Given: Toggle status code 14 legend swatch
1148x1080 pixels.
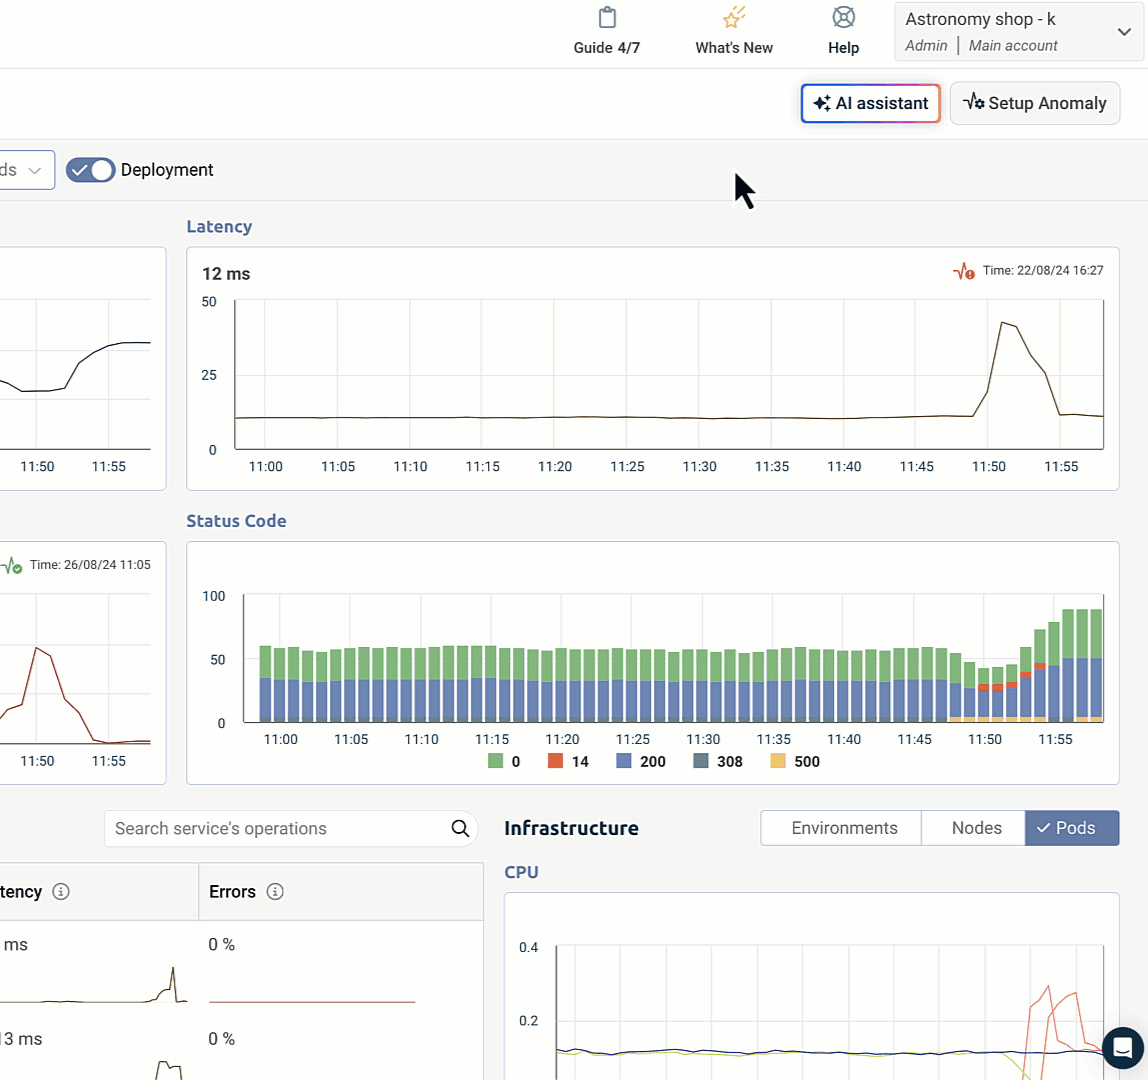Looking at the screenshot, I should [556, 761].
